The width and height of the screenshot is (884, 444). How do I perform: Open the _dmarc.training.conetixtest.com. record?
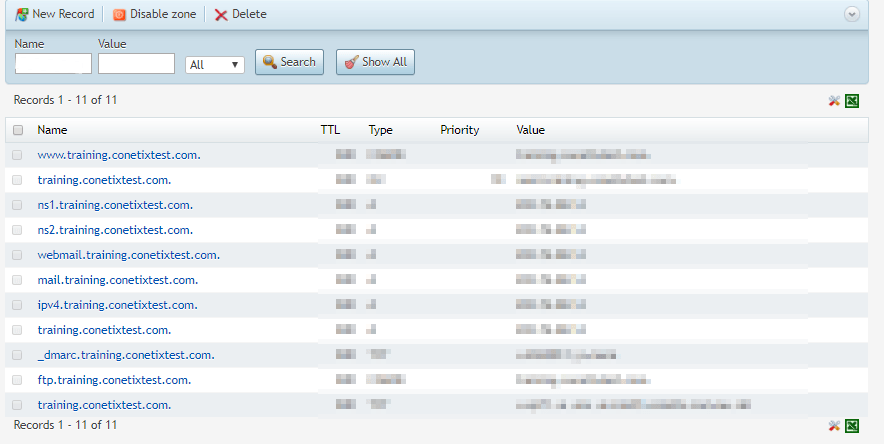pos(126,355)
